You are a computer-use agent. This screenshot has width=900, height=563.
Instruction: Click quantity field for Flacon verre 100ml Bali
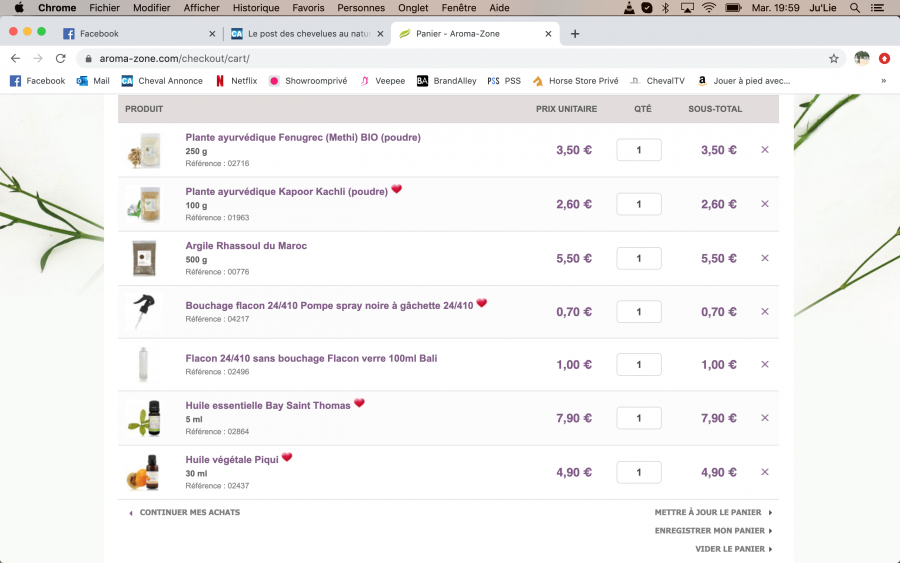coord(639,365)
